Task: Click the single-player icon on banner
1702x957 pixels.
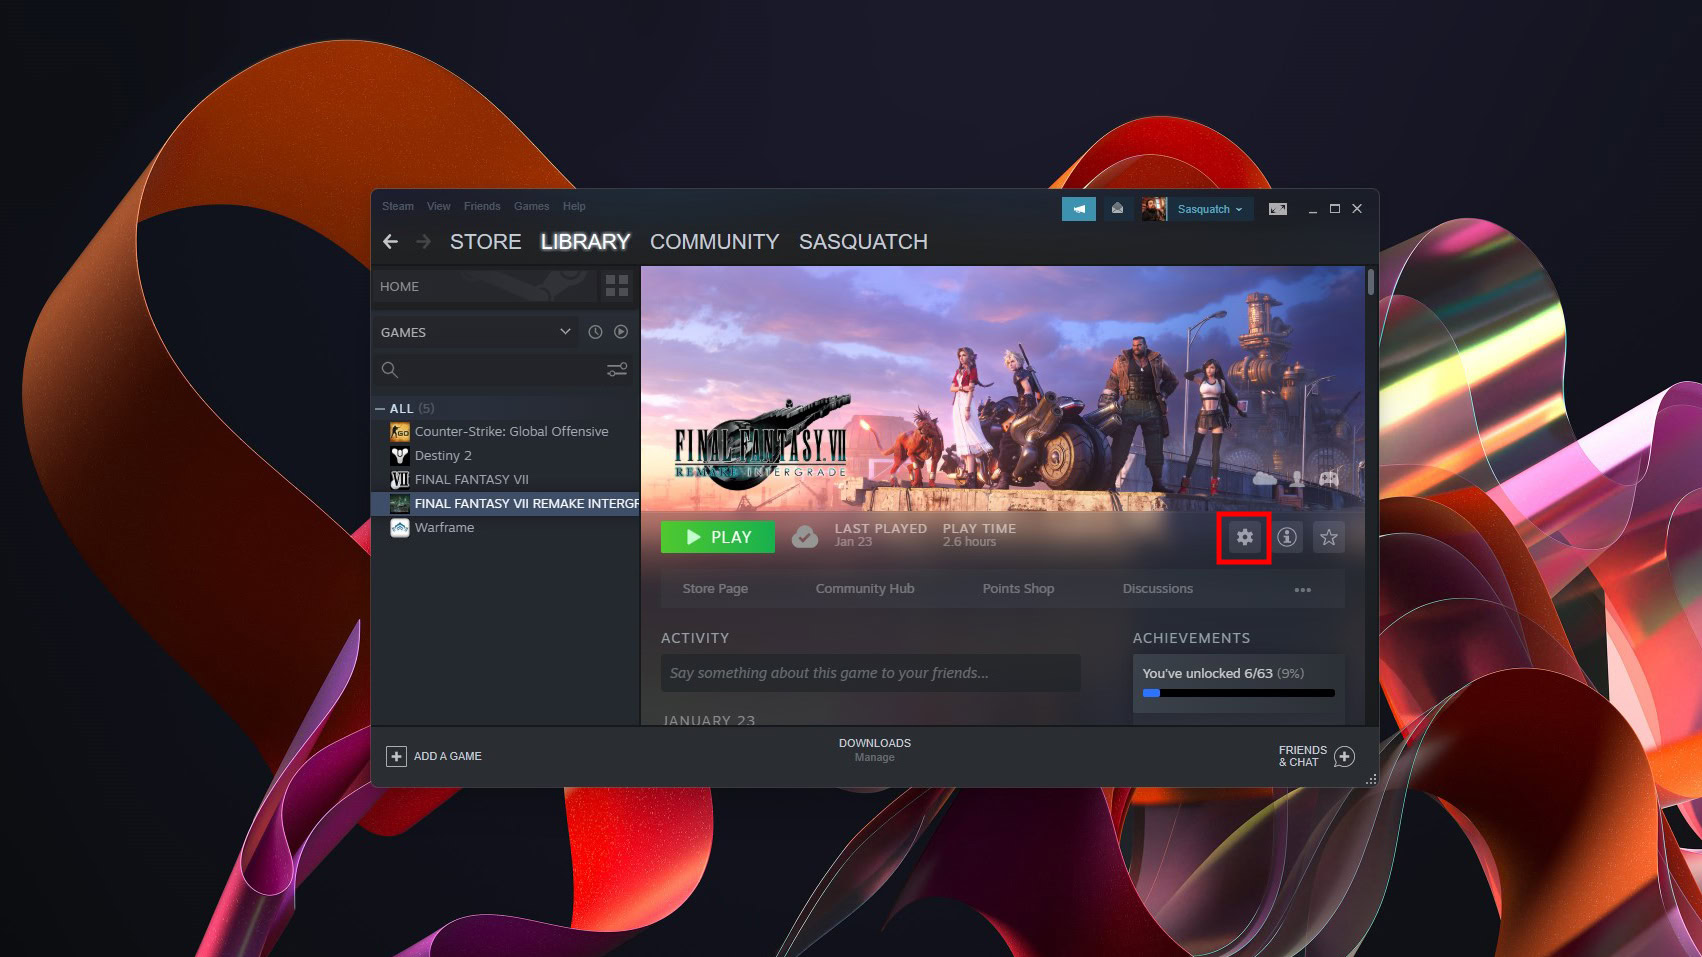Action: pyautogui.click(x=1297, y=479)
